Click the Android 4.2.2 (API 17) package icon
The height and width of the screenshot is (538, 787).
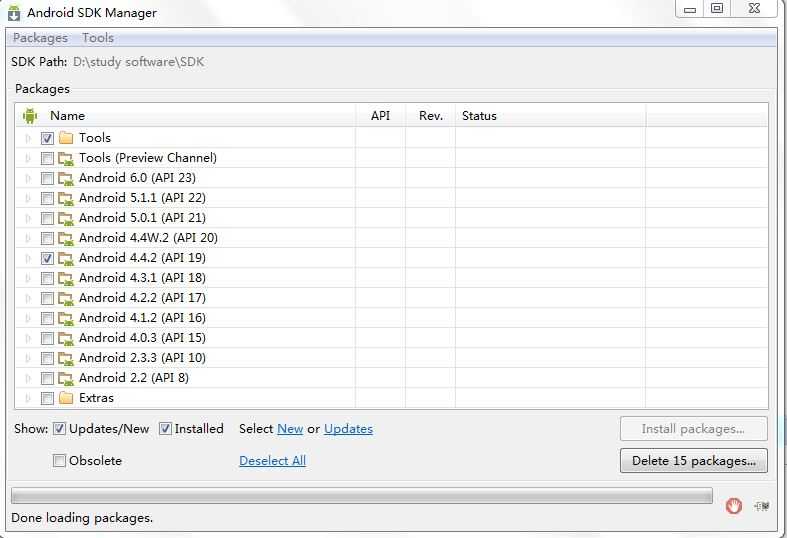pyautogui.click(x=66, y=299)
